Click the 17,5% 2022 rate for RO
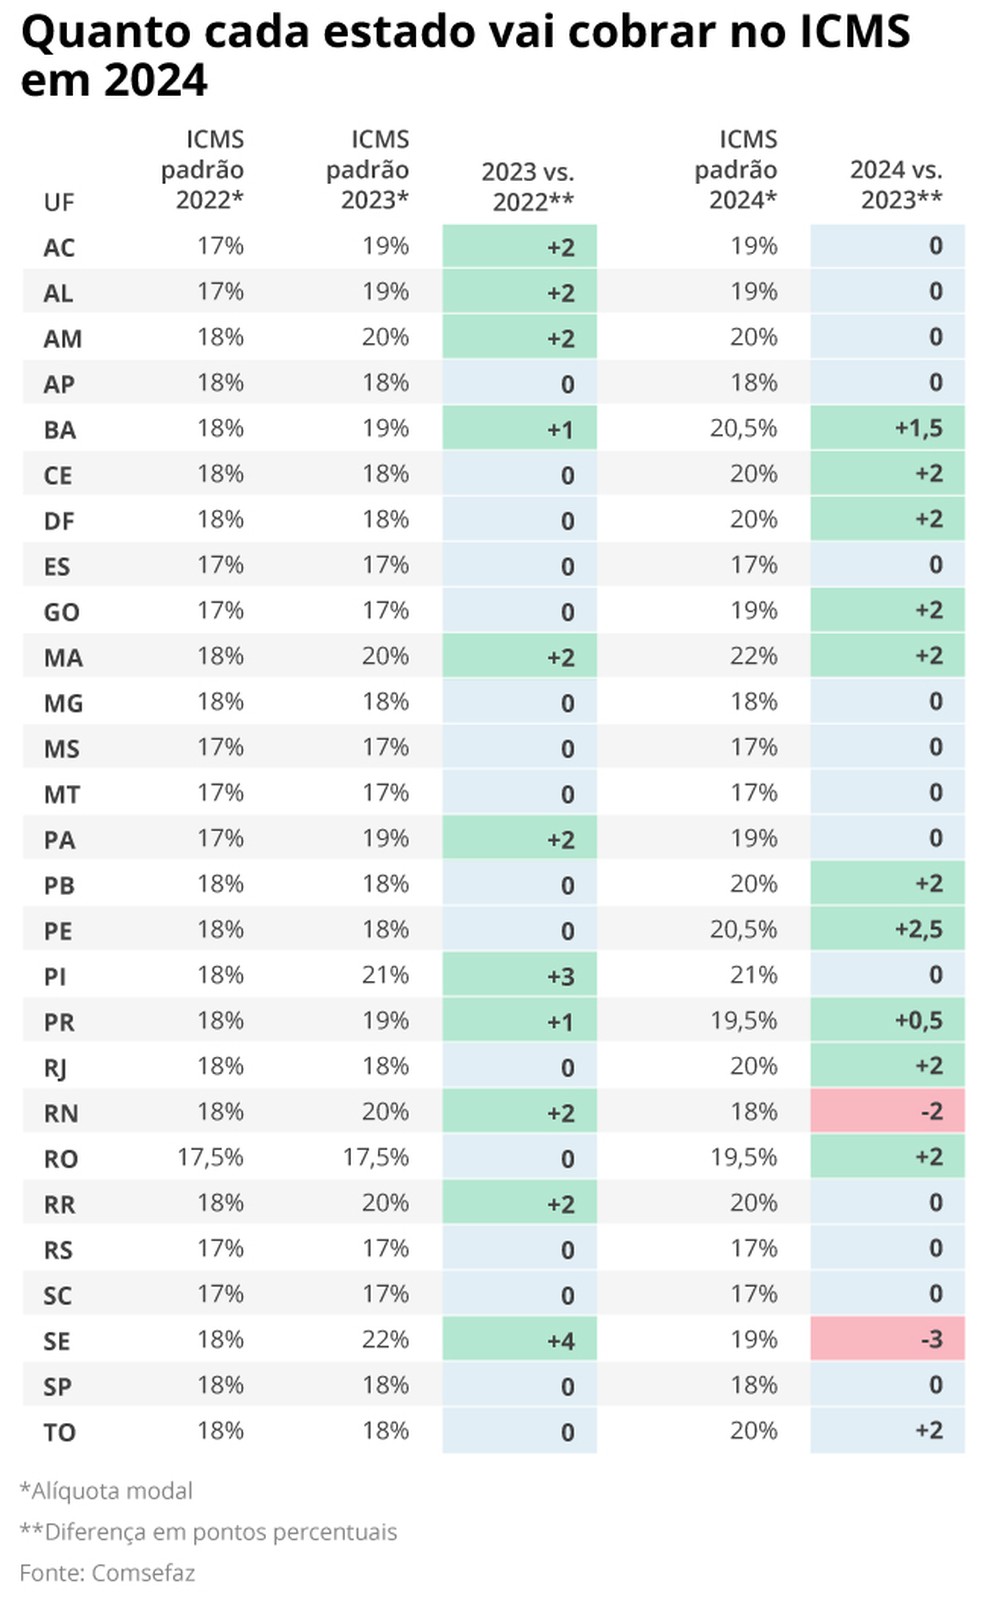Viewport: 984px width, 1604px height. [x=211, y=1157]
